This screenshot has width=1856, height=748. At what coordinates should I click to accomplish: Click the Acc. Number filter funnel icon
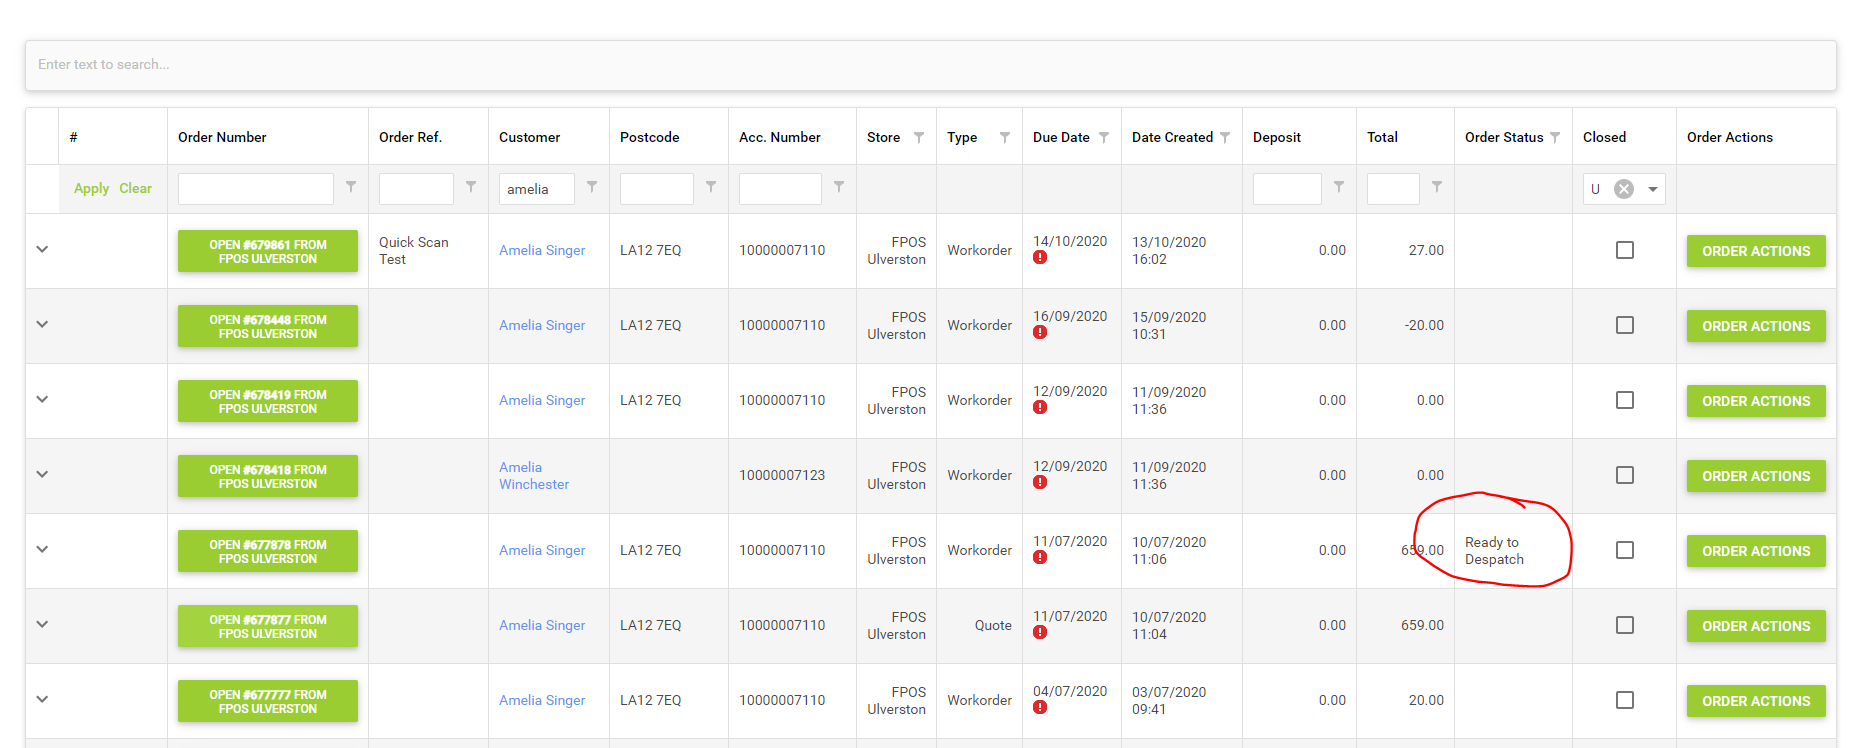point(839,187)
